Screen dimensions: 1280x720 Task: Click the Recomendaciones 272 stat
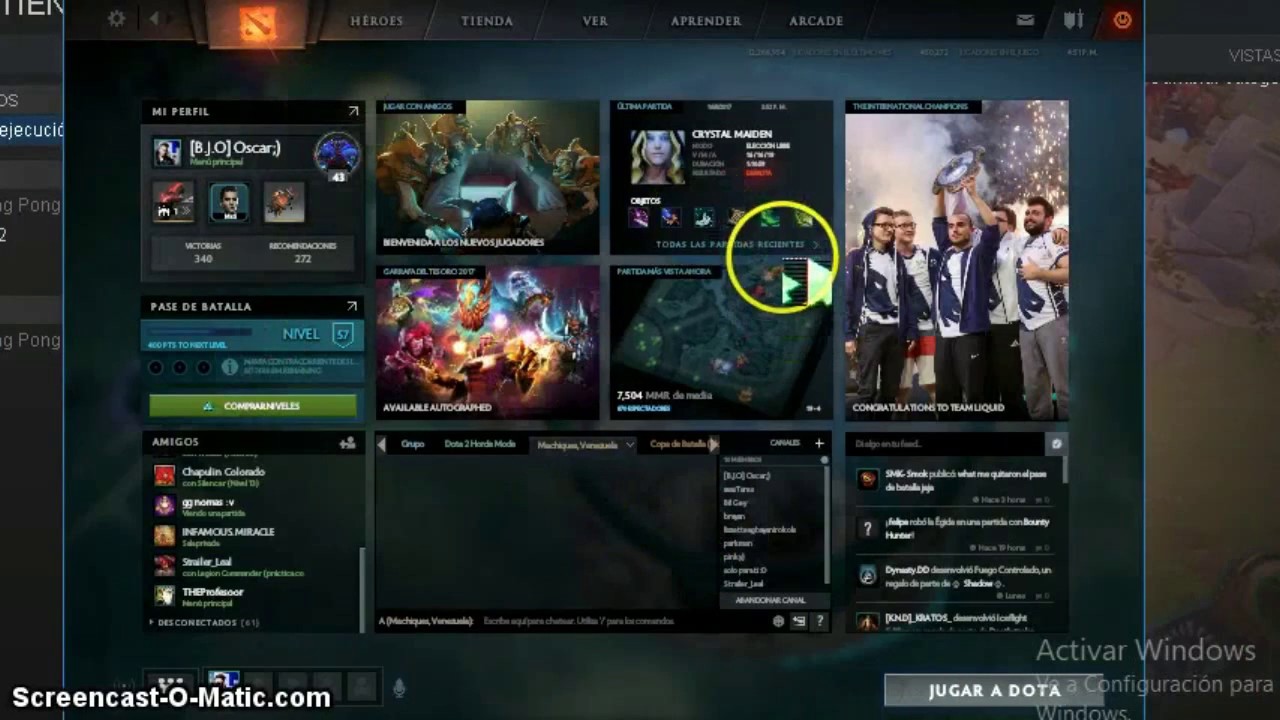point(303,252)
